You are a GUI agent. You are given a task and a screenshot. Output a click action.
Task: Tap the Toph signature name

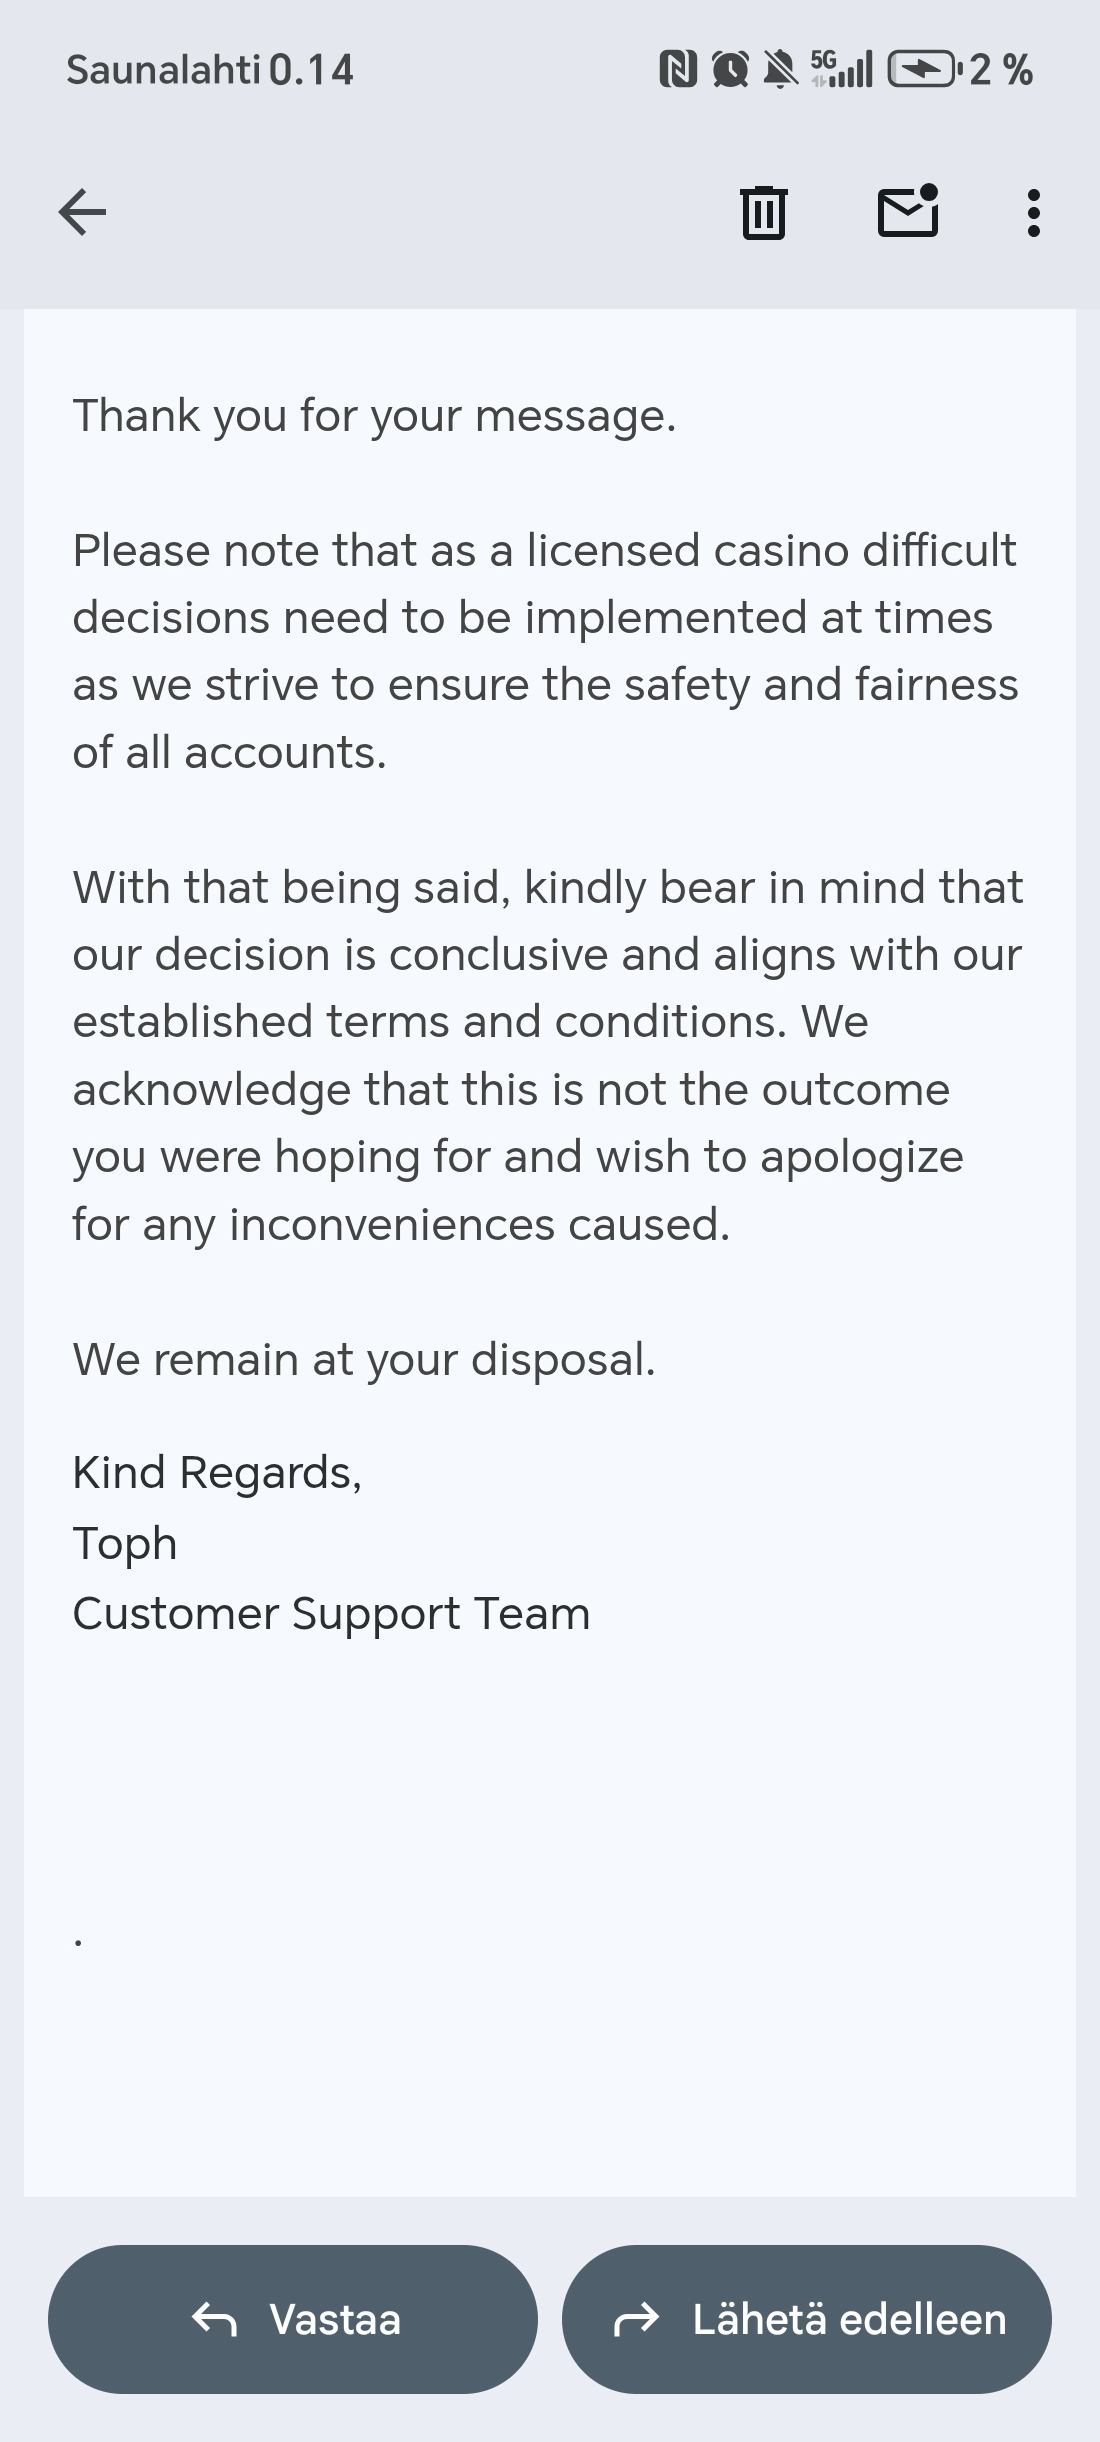[125, 1543]
